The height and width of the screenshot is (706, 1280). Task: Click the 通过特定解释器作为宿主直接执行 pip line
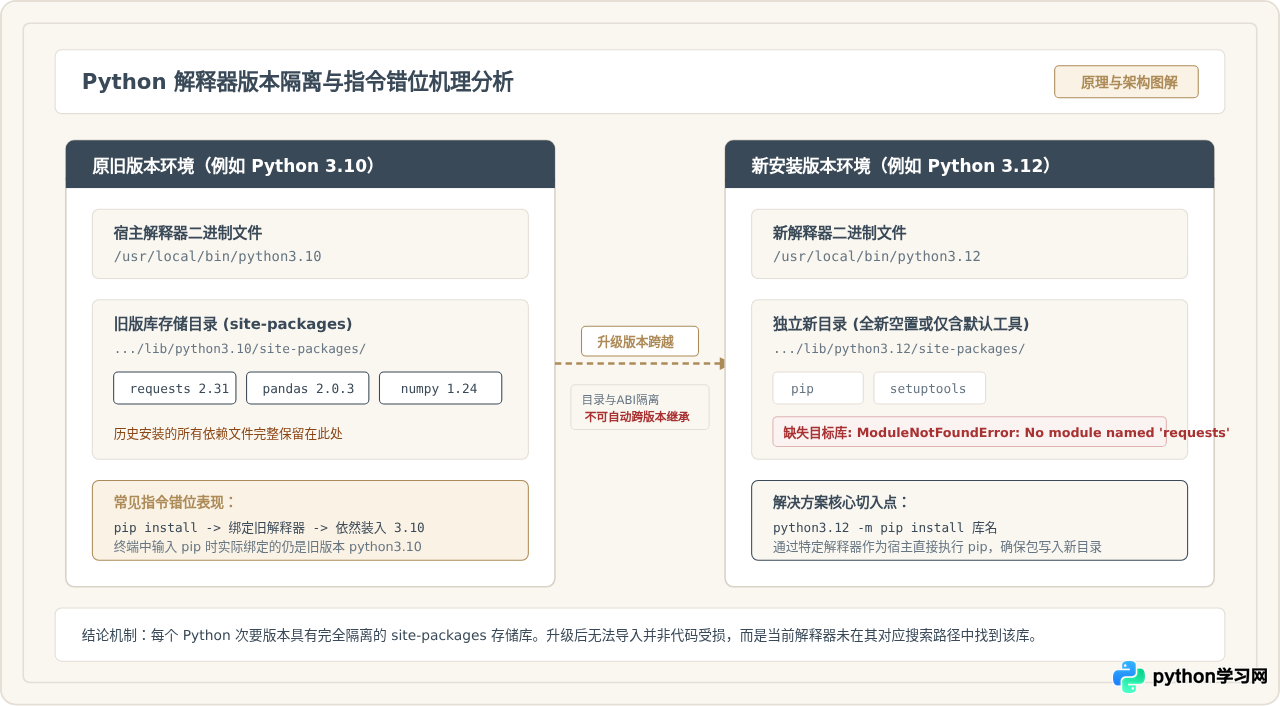(938, 547)
